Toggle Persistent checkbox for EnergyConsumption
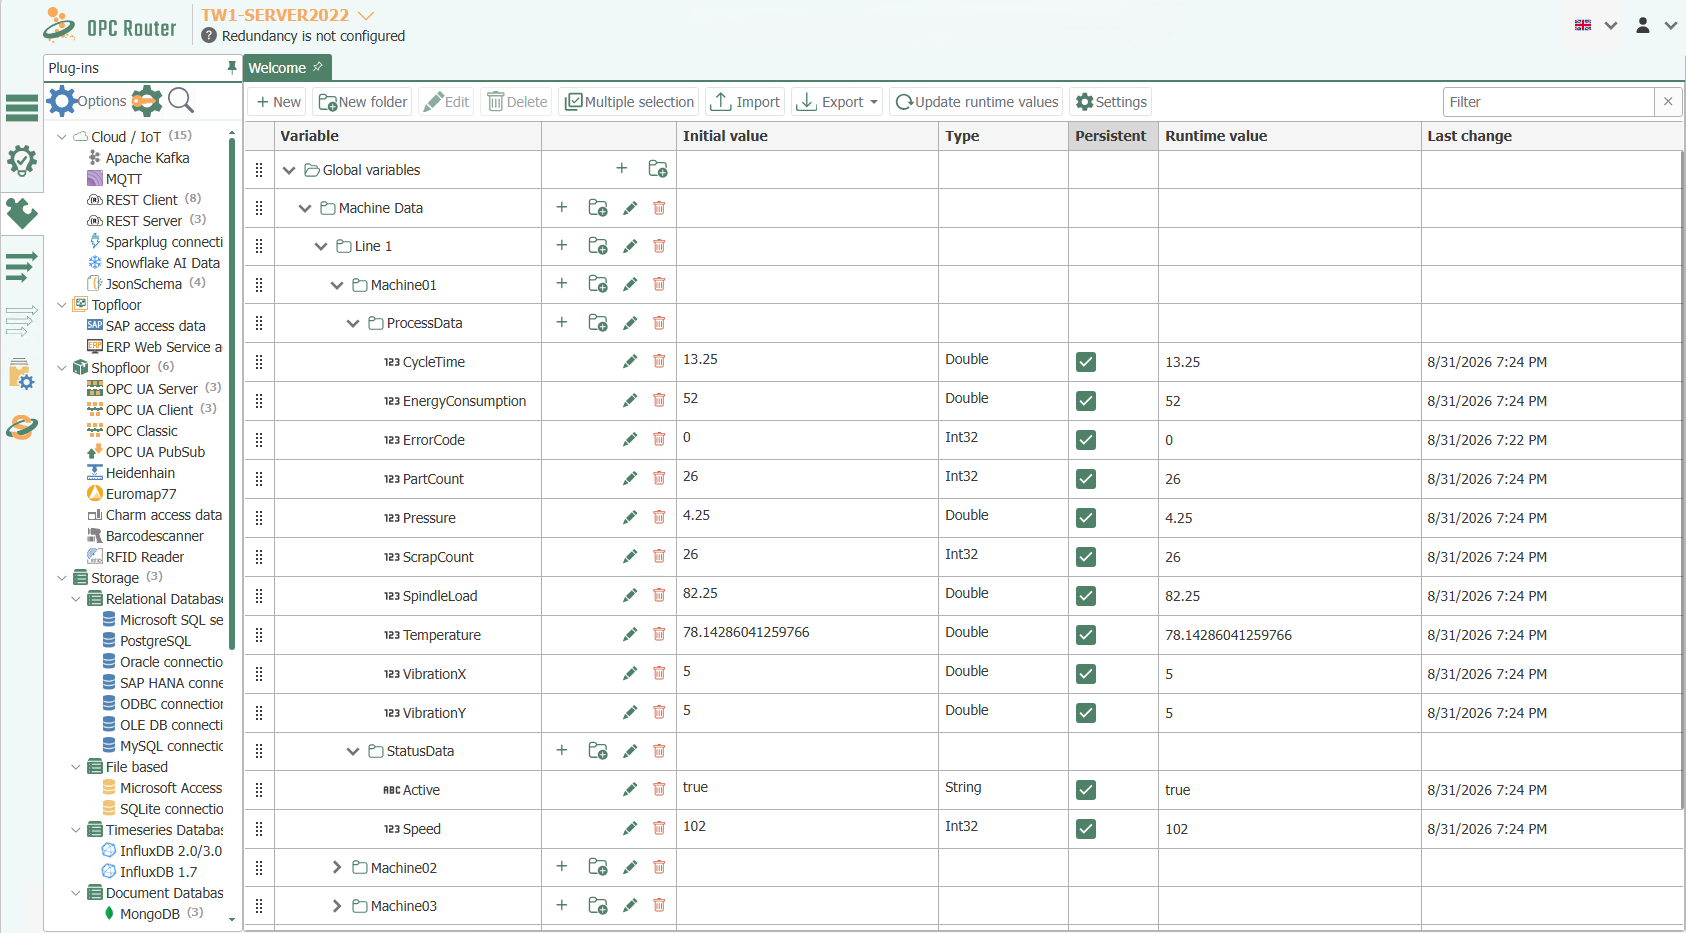The width and height of the screenshot is (1686, 933). click(x=1086, y=401)
